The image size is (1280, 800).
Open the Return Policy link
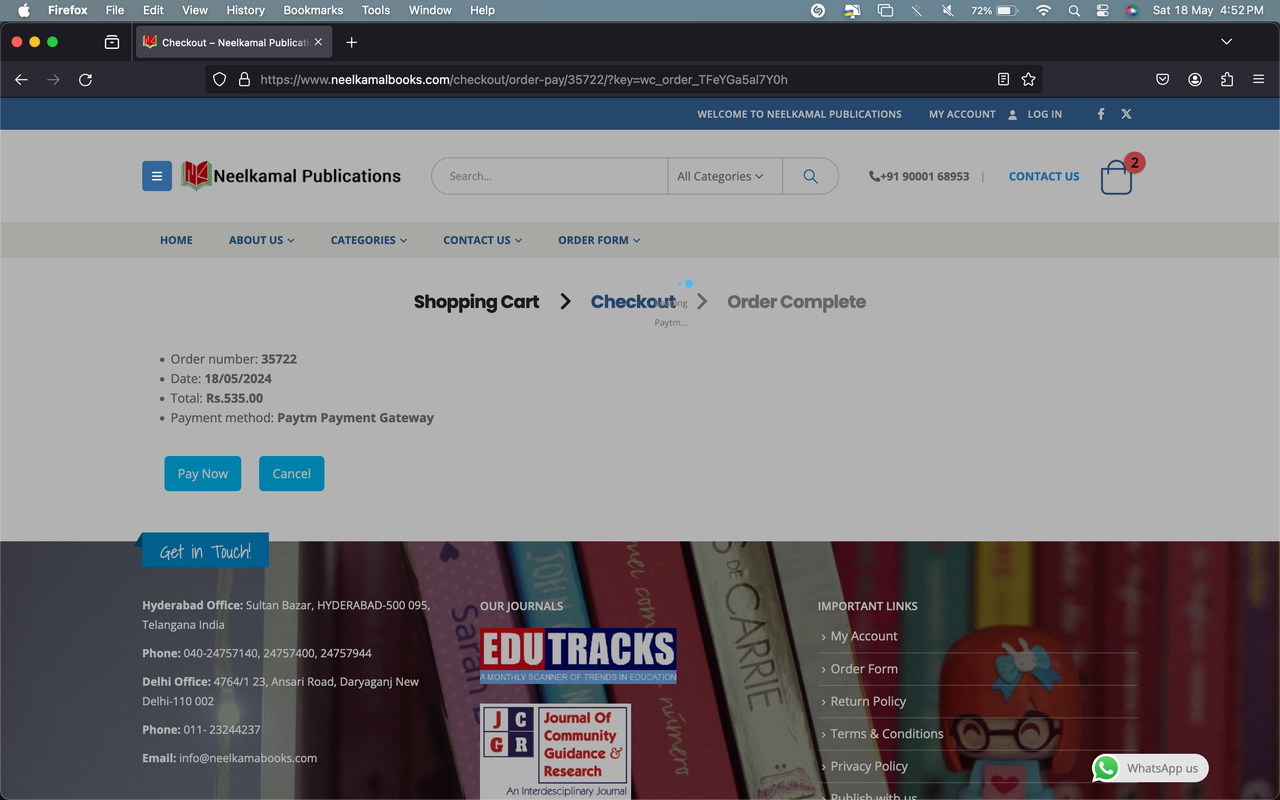click(868, 701)
